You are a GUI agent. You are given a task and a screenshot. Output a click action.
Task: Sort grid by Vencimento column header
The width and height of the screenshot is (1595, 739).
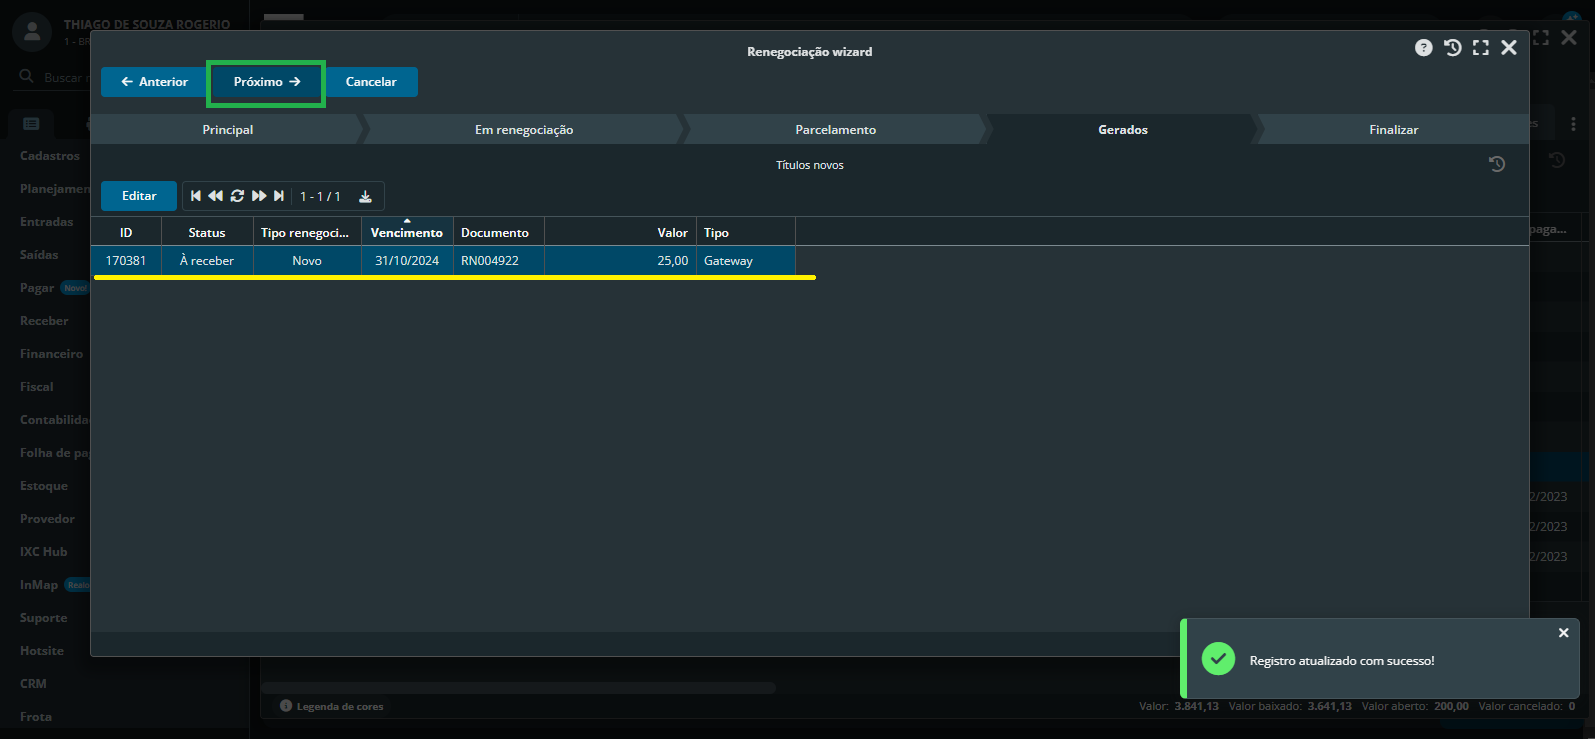pyautogui.click(x=406, y=233)
